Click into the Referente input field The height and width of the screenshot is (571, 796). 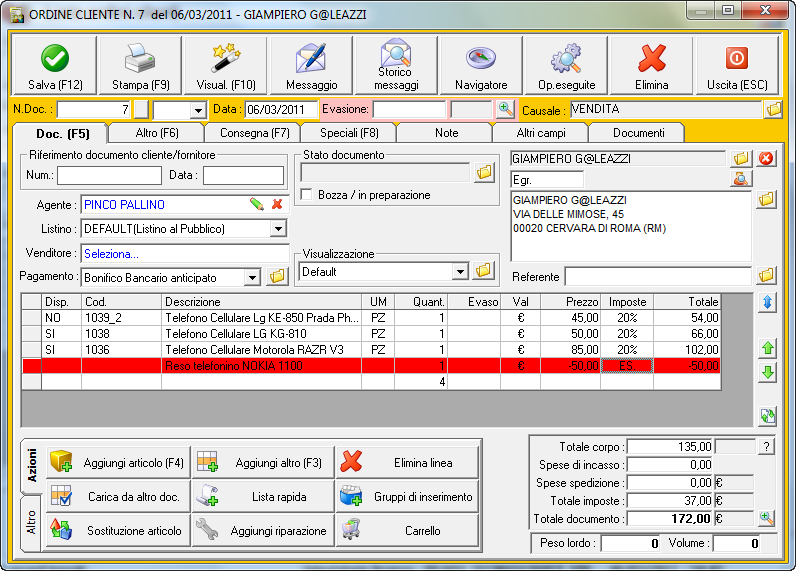click(x=657, y=276)
